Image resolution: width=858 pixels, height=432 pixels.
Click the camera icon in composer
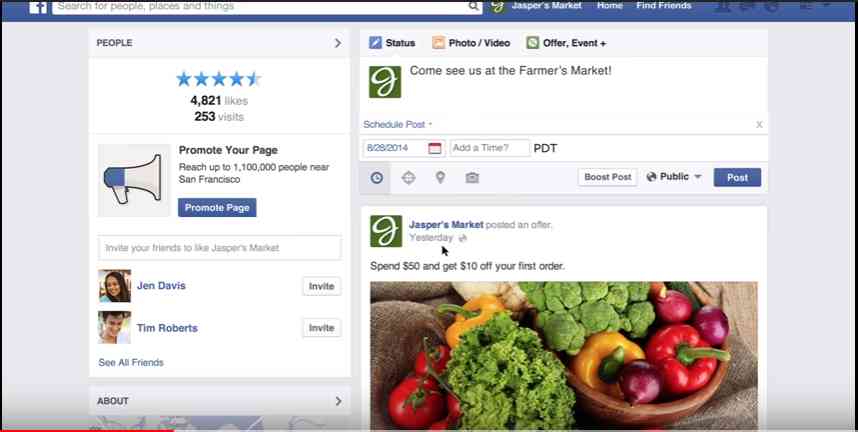pos(472,177)
